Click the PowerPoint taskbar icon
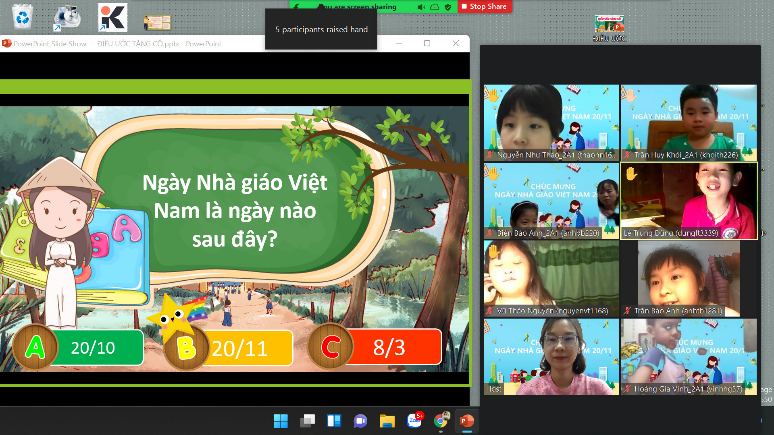Viewport: 774px width, 435px height. click(466, 421)
